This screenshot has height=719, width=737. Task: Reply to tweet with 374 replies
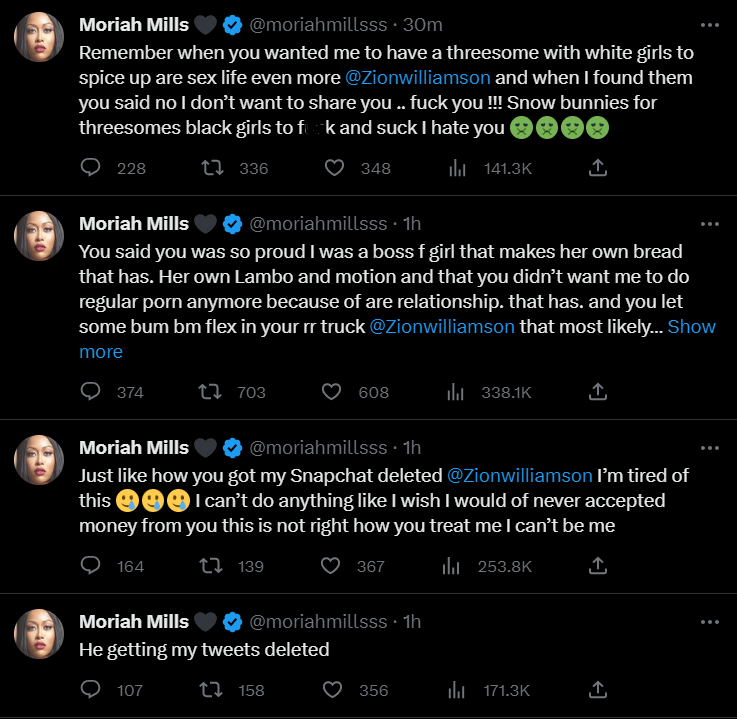(91, 392)
